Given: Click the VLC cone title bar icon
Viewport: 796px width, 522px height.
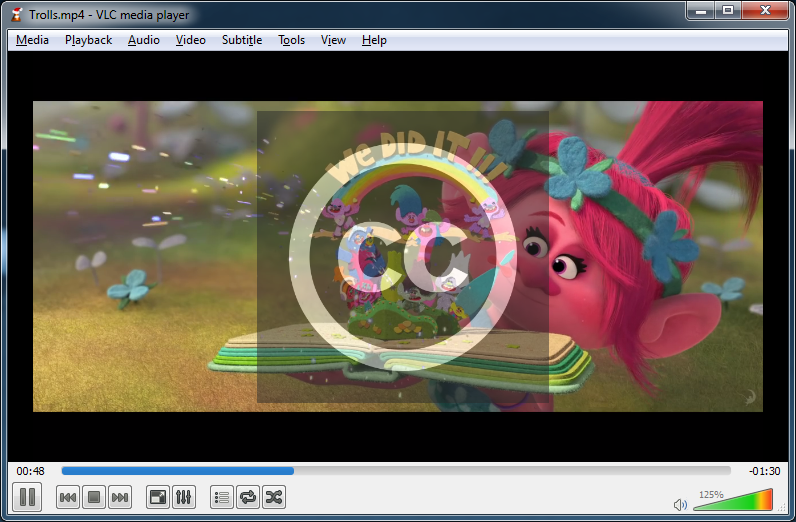Looking at the screenshot, I should (x=16, y=14).
